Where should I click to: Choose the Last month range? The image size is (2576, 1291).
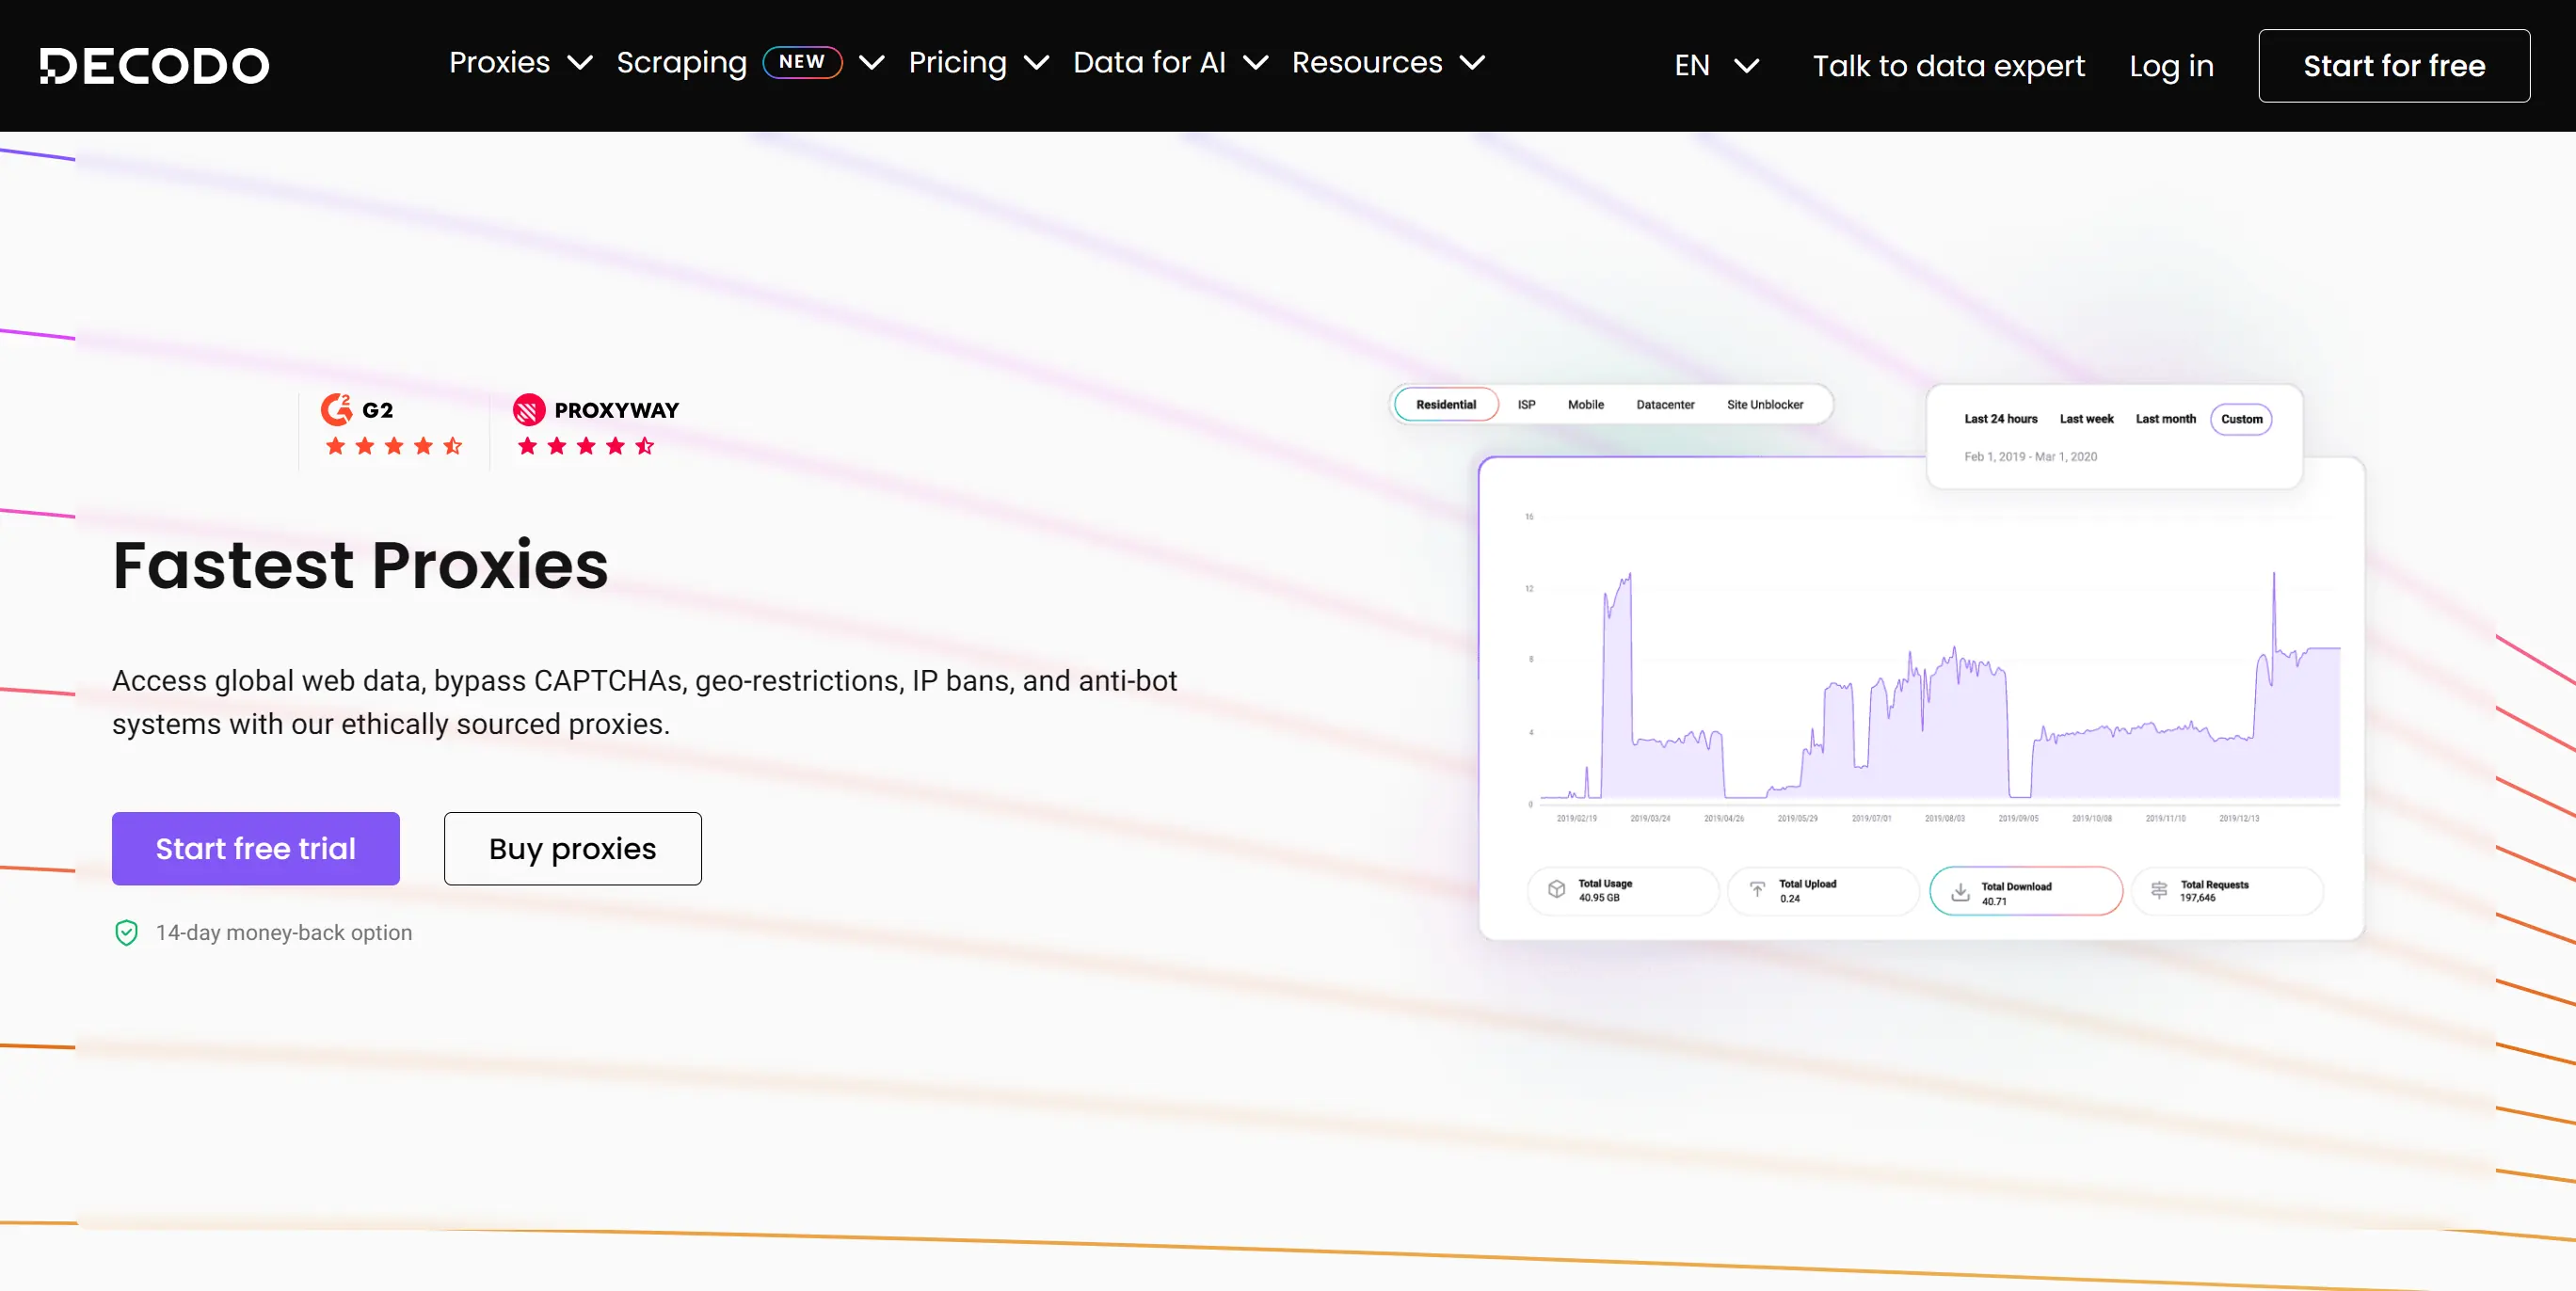pos(2166,419)
